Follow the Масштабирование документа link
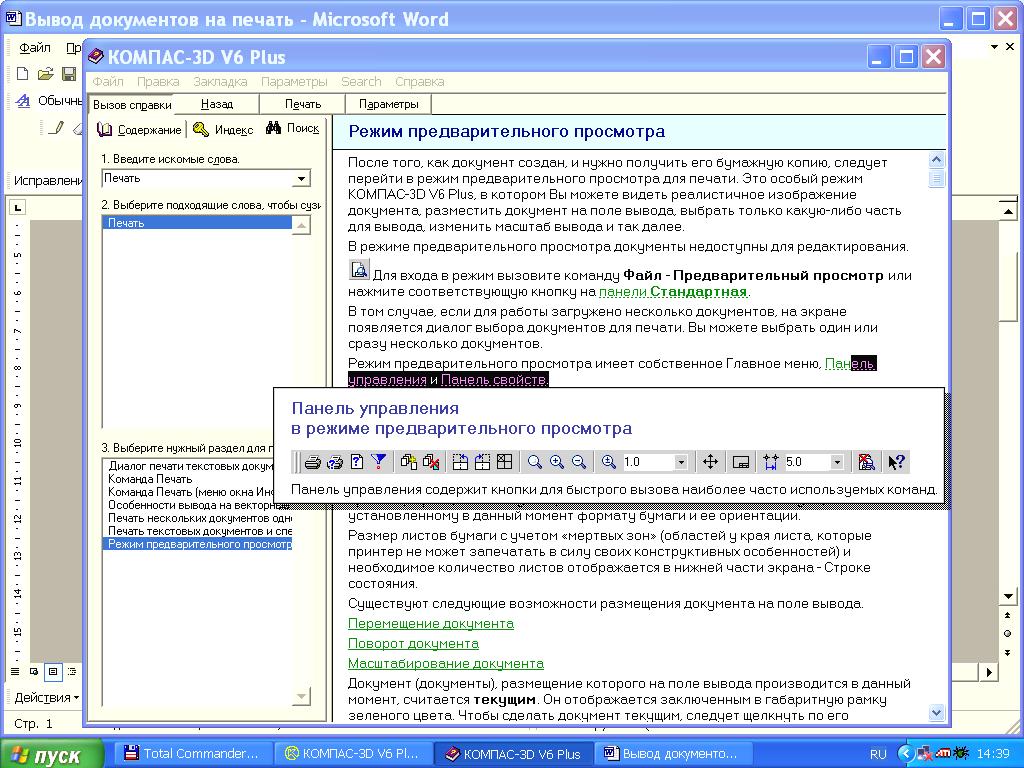Screen dimensions: 1024x768 tap(445, 664)
